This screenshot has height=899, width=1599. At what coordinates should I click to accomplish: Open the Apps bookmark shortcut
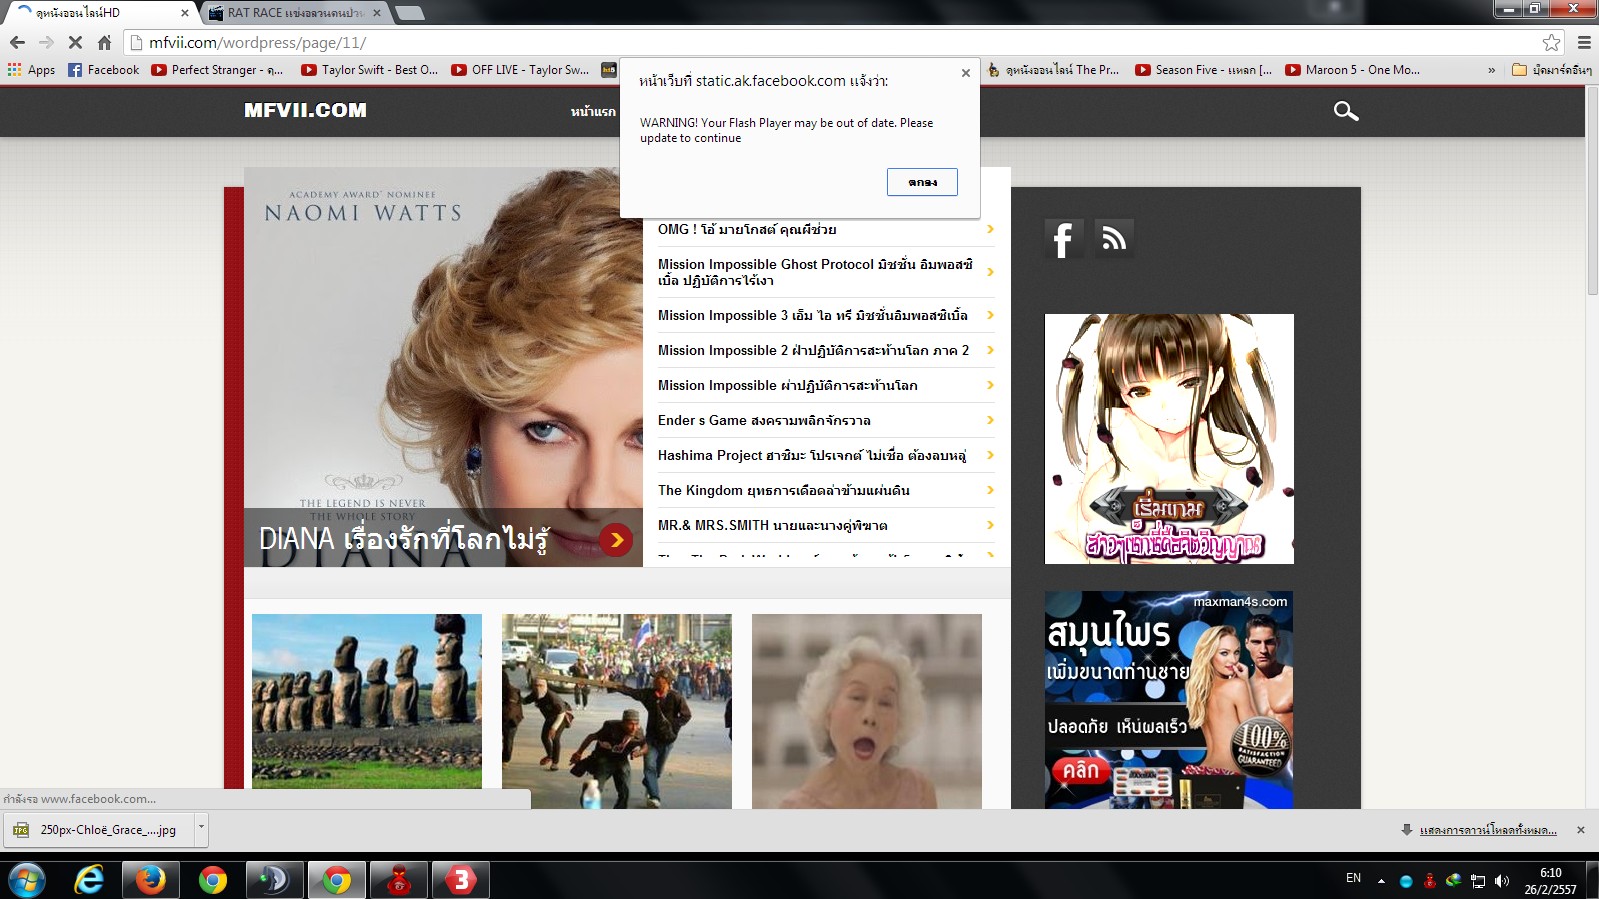(x=31, y=70)
